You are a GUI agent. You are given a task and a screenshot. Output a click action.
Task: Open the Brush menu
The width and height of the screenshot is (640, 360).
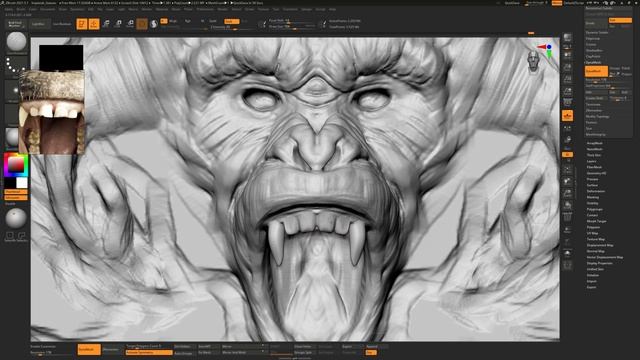click(x=20, y=9)
